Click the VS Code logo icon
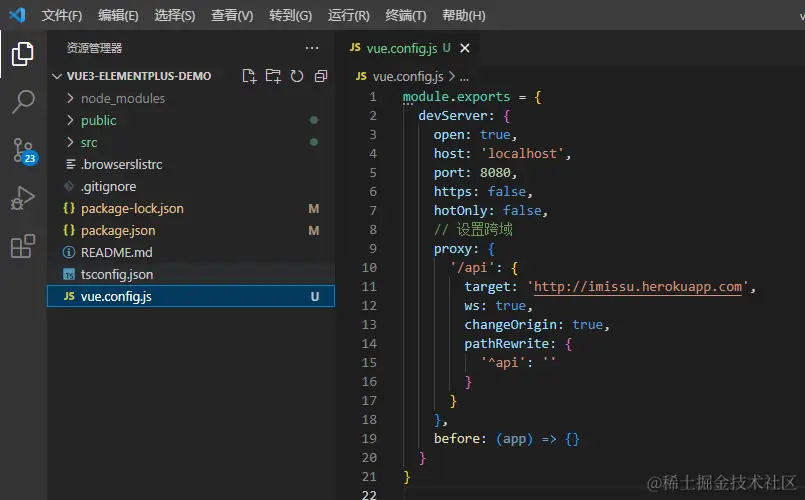The width and height of the screenshot is (805, 500). (x=17, y=15)
